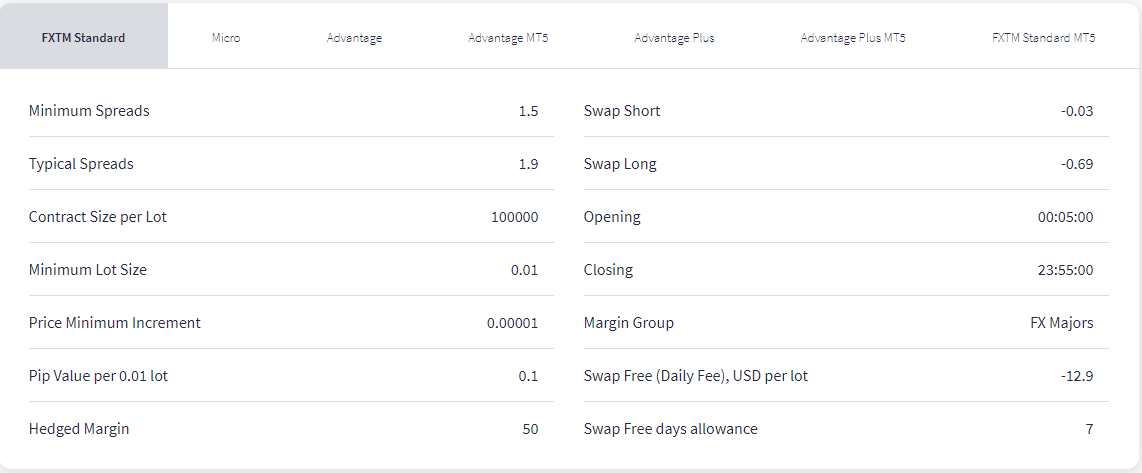Click the Price Minimum Increment label
Screen dimensions: 1142x473
tap(114, 322)
